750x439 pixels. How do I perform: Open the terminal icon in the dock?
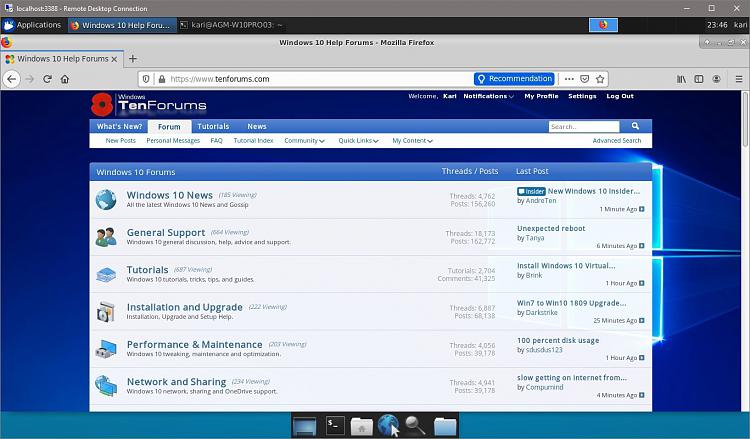coord(335,425)
